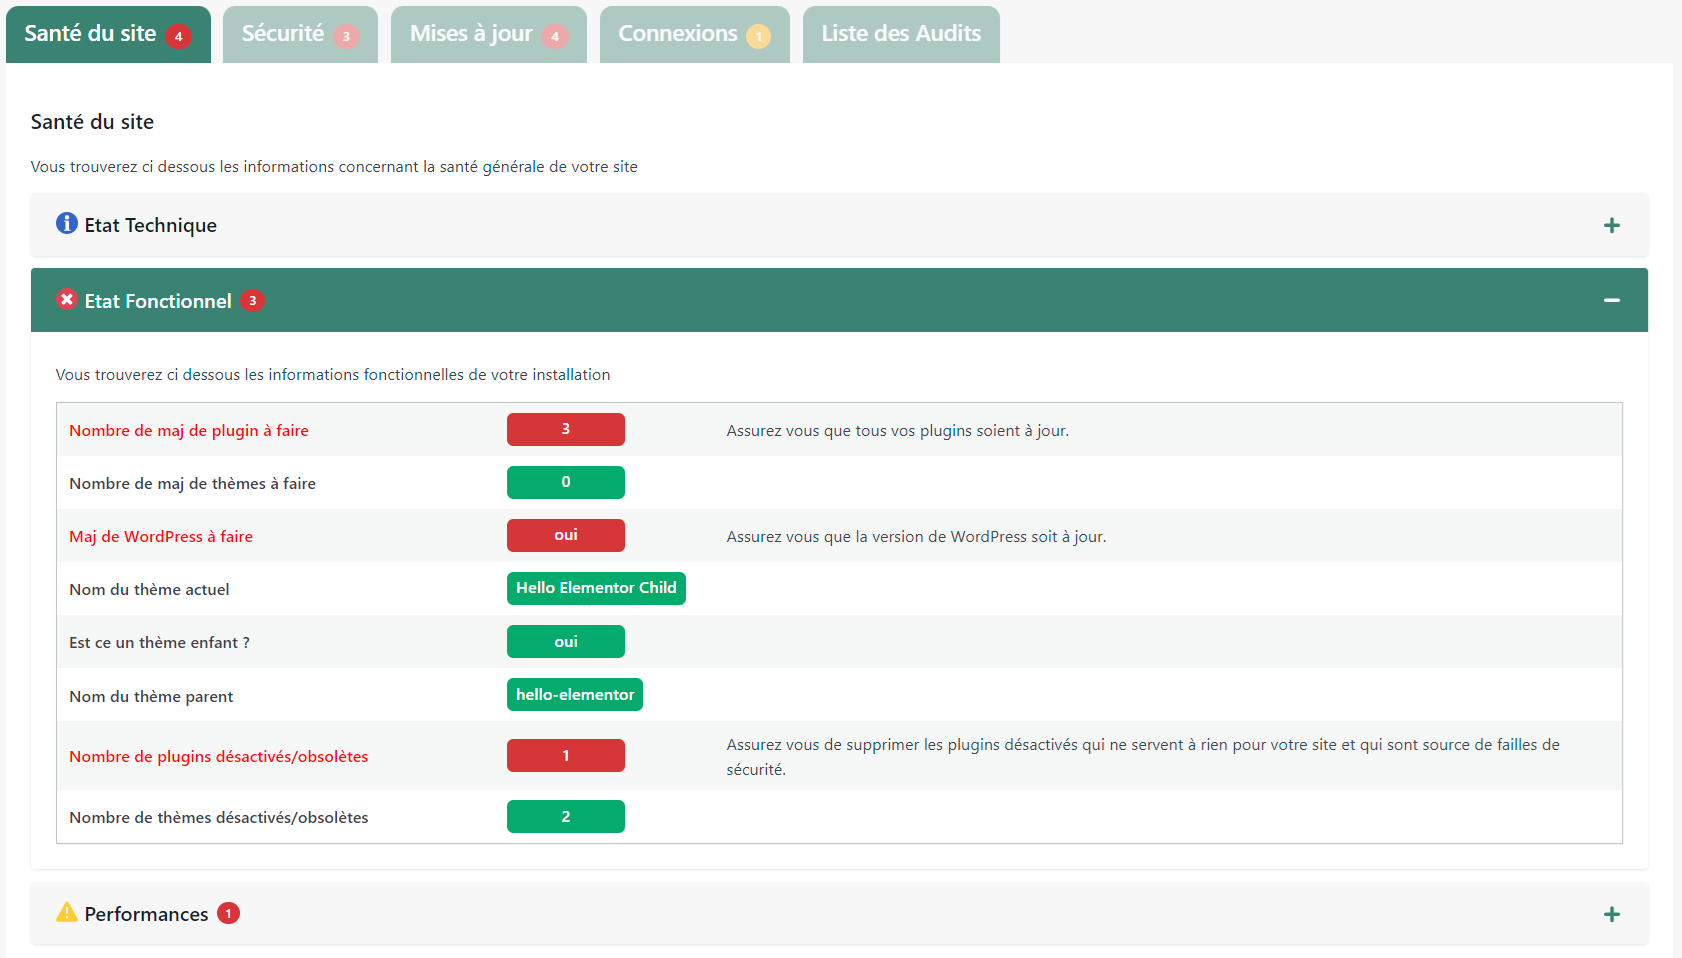
Task: Expand Etat Technique with the plus icon
Action: tap(1611, 225)
